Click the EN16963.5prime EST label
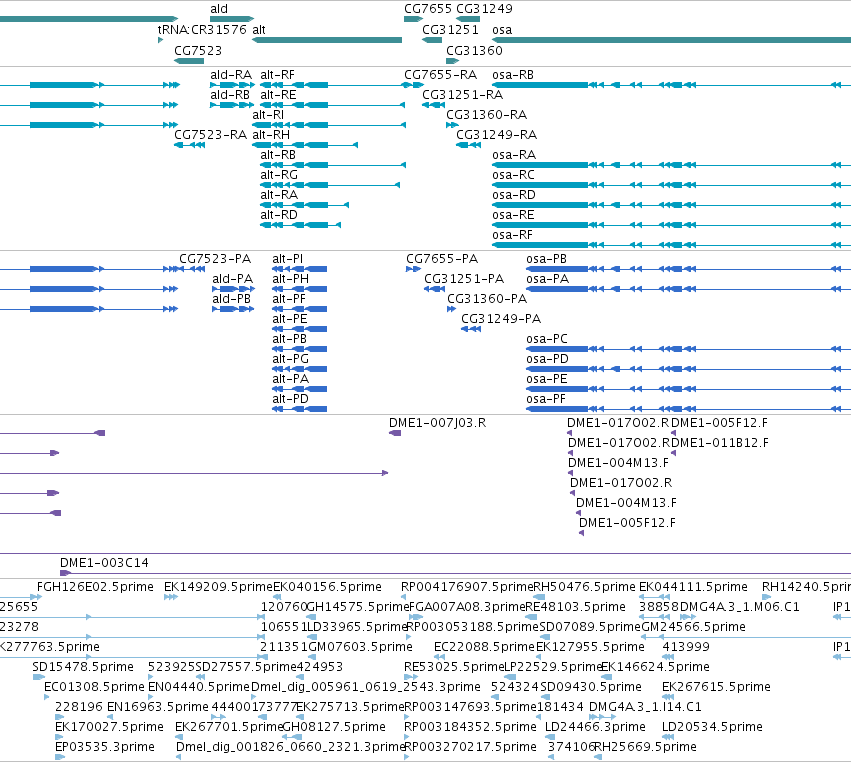 tap(158, 707)
